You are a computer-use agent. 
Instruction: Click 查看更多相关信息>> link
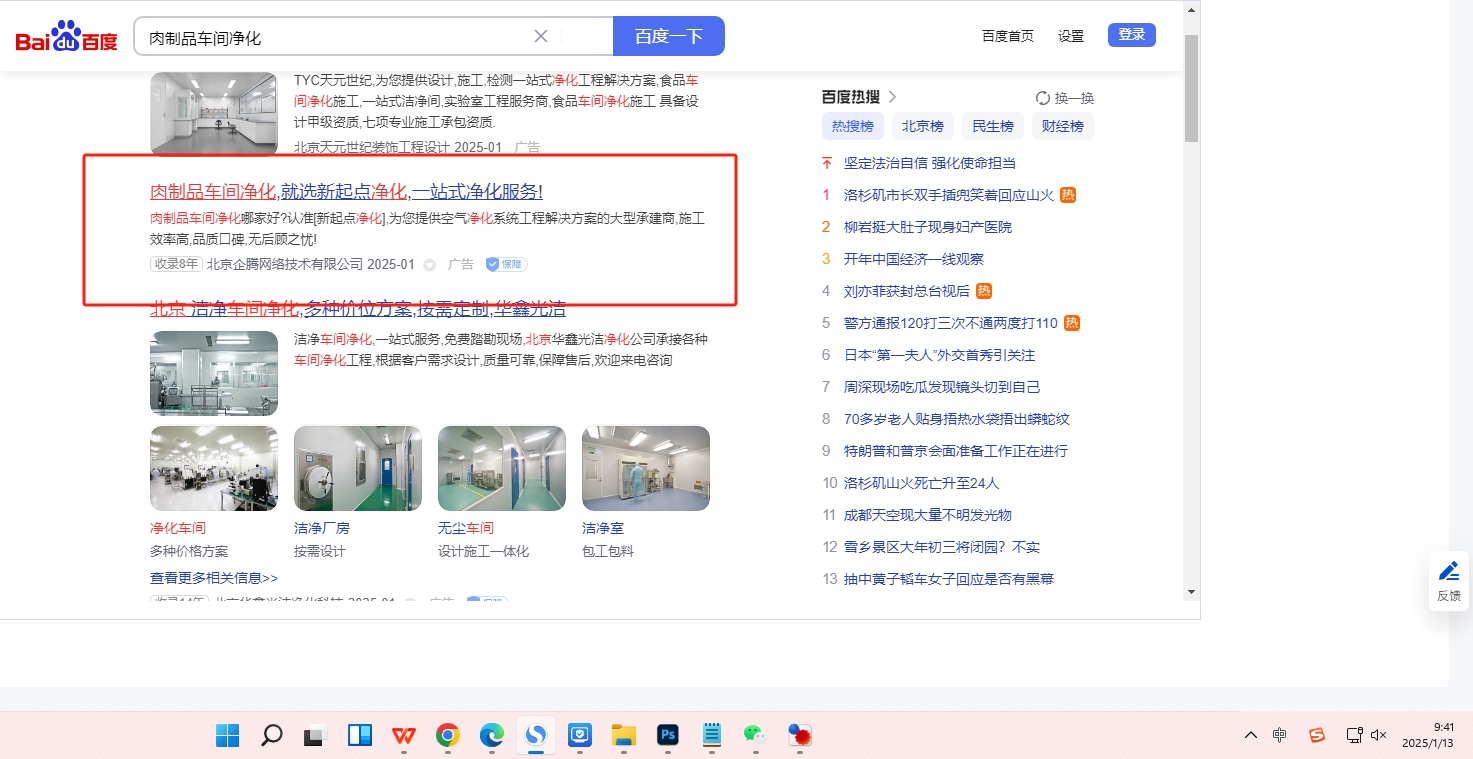click(214, 578)
